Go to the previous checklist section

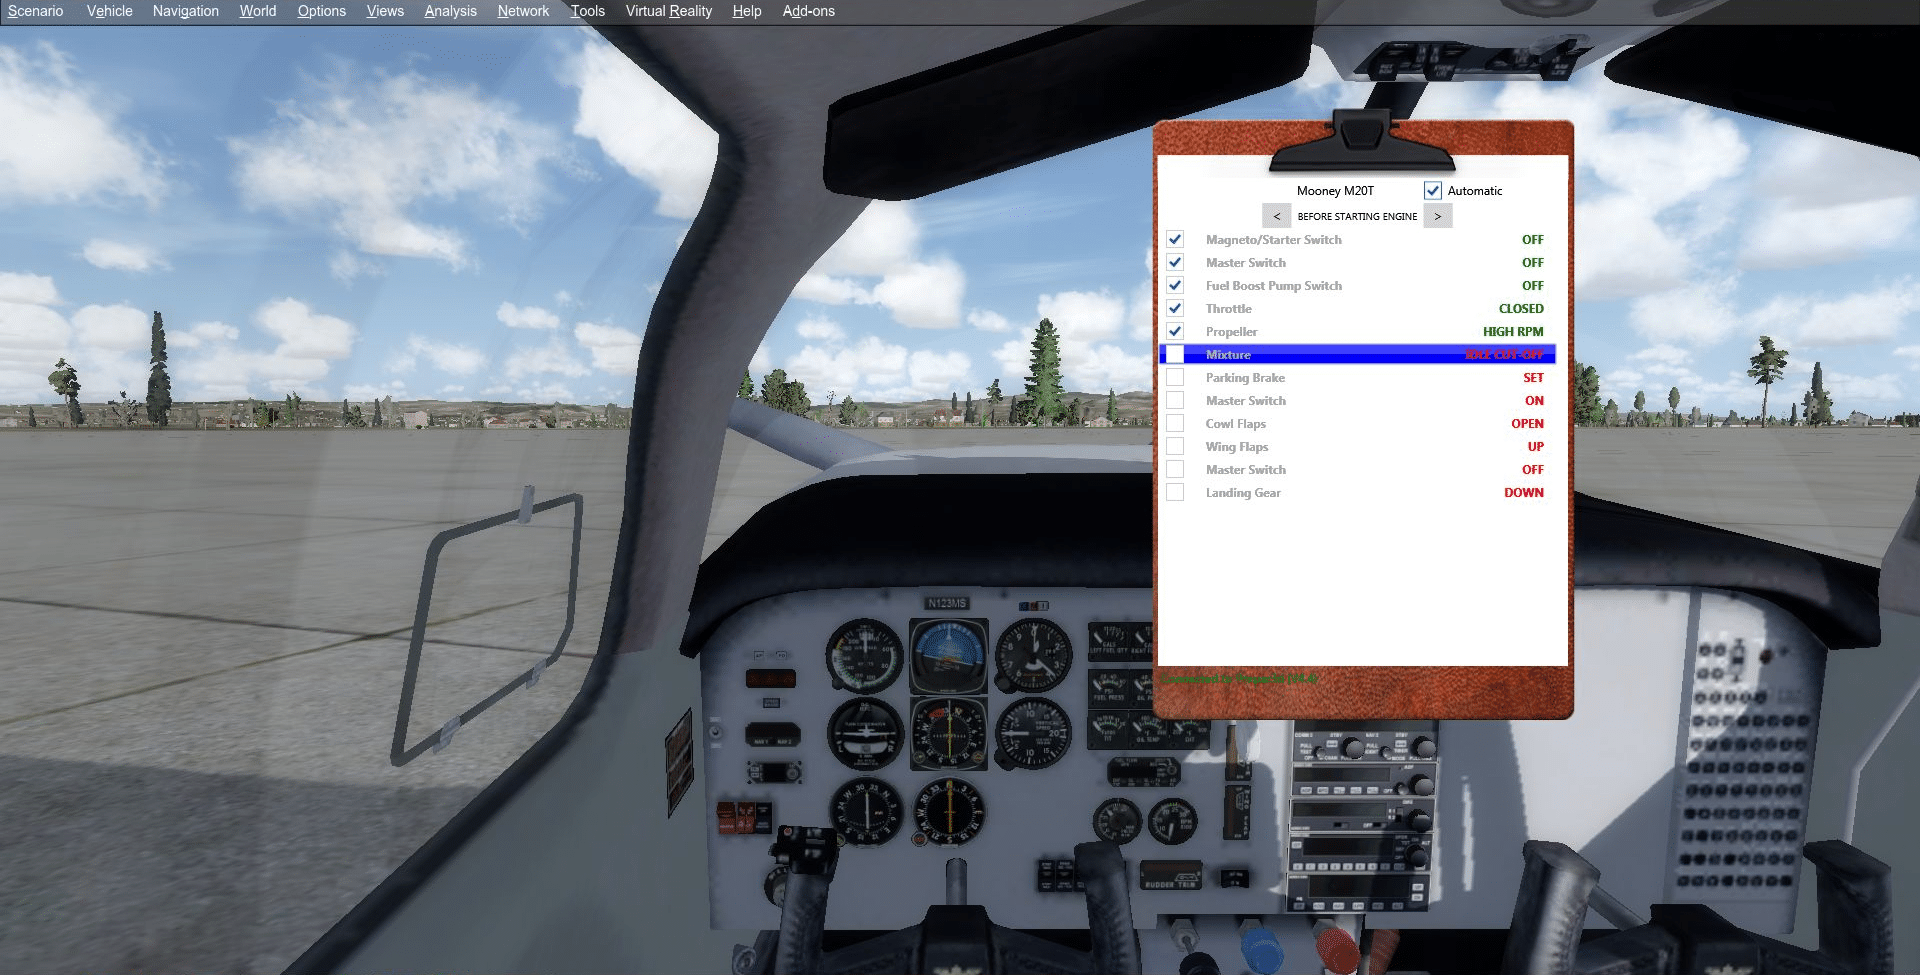tap(1276, 216)
